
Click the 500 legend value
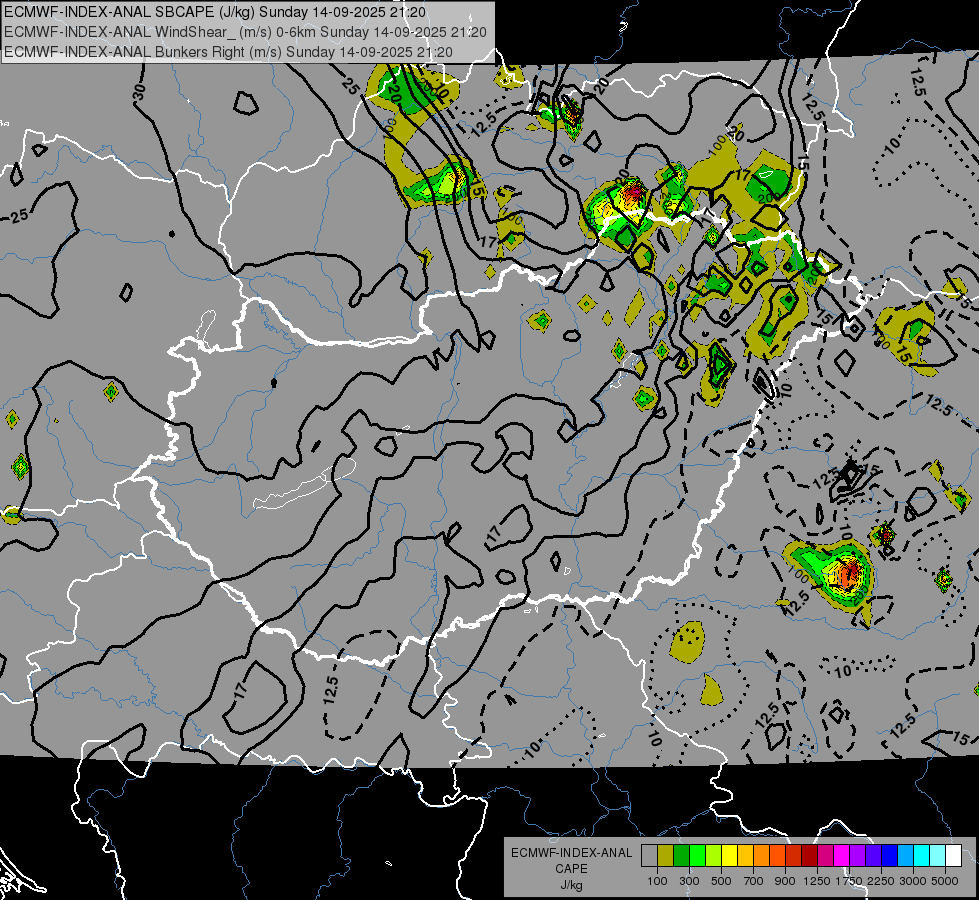tap(721, 881)
